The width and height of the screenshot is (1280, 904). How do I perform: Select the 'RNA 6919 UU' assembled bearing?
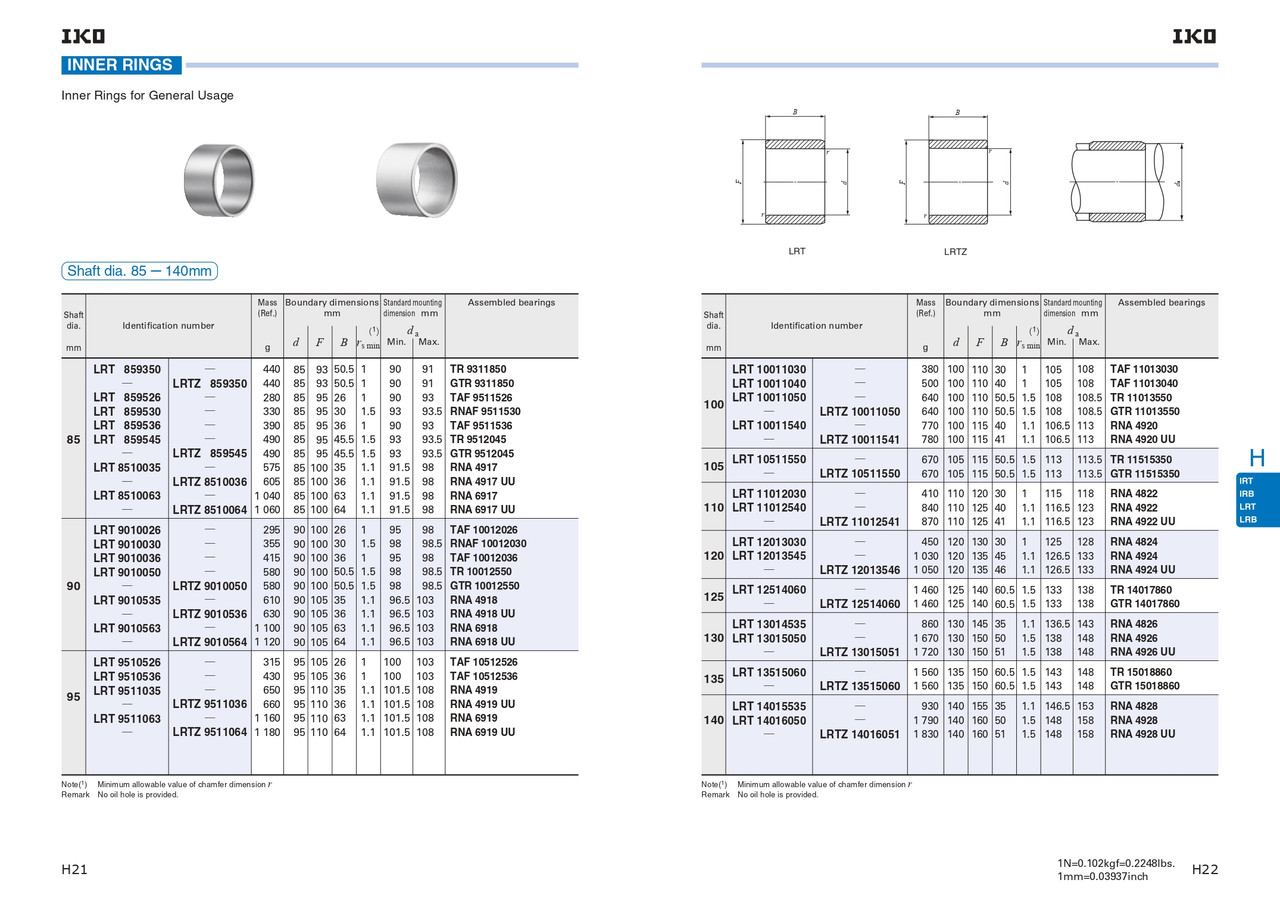coord(483,732)
